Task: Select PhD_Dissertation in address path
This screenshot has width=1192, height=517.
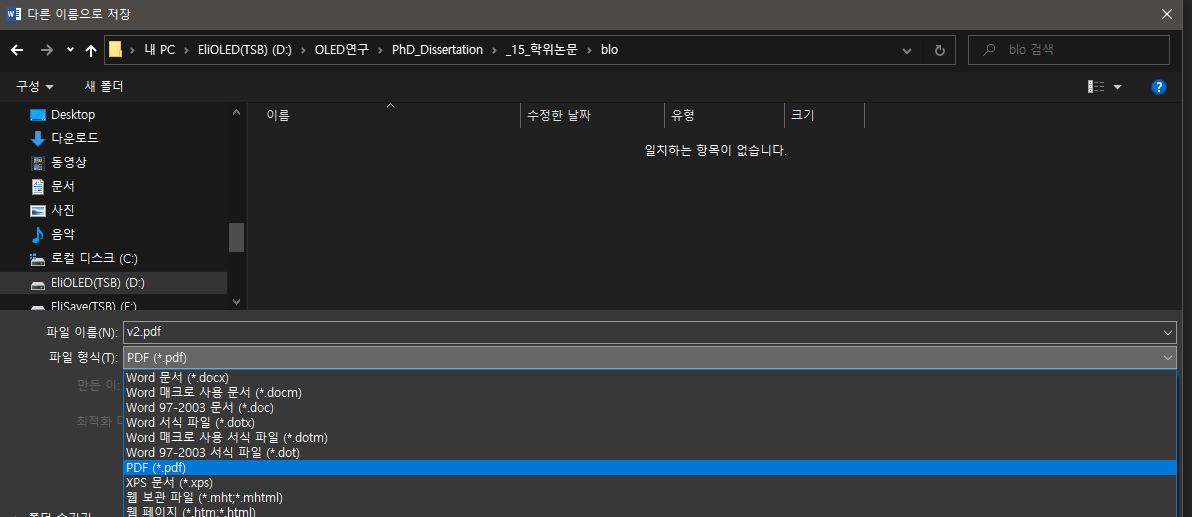Action: coord(437,50)
